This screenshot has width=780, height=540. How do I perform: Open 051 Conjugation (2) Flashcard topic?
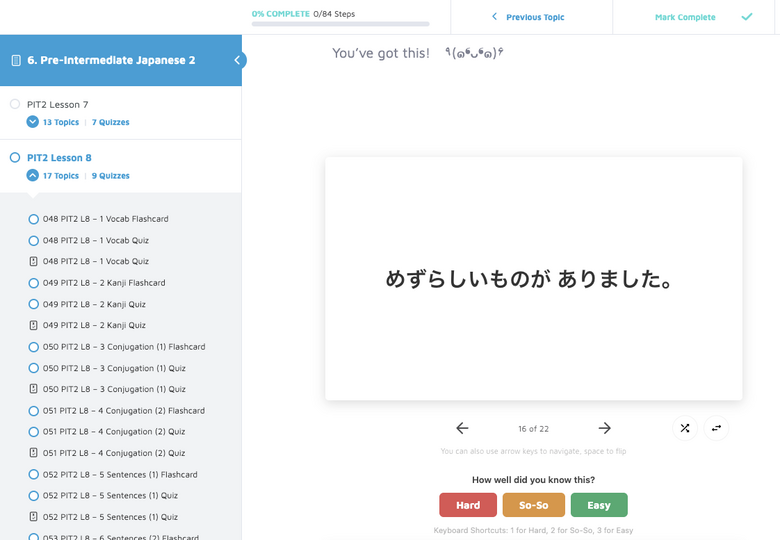124,411
